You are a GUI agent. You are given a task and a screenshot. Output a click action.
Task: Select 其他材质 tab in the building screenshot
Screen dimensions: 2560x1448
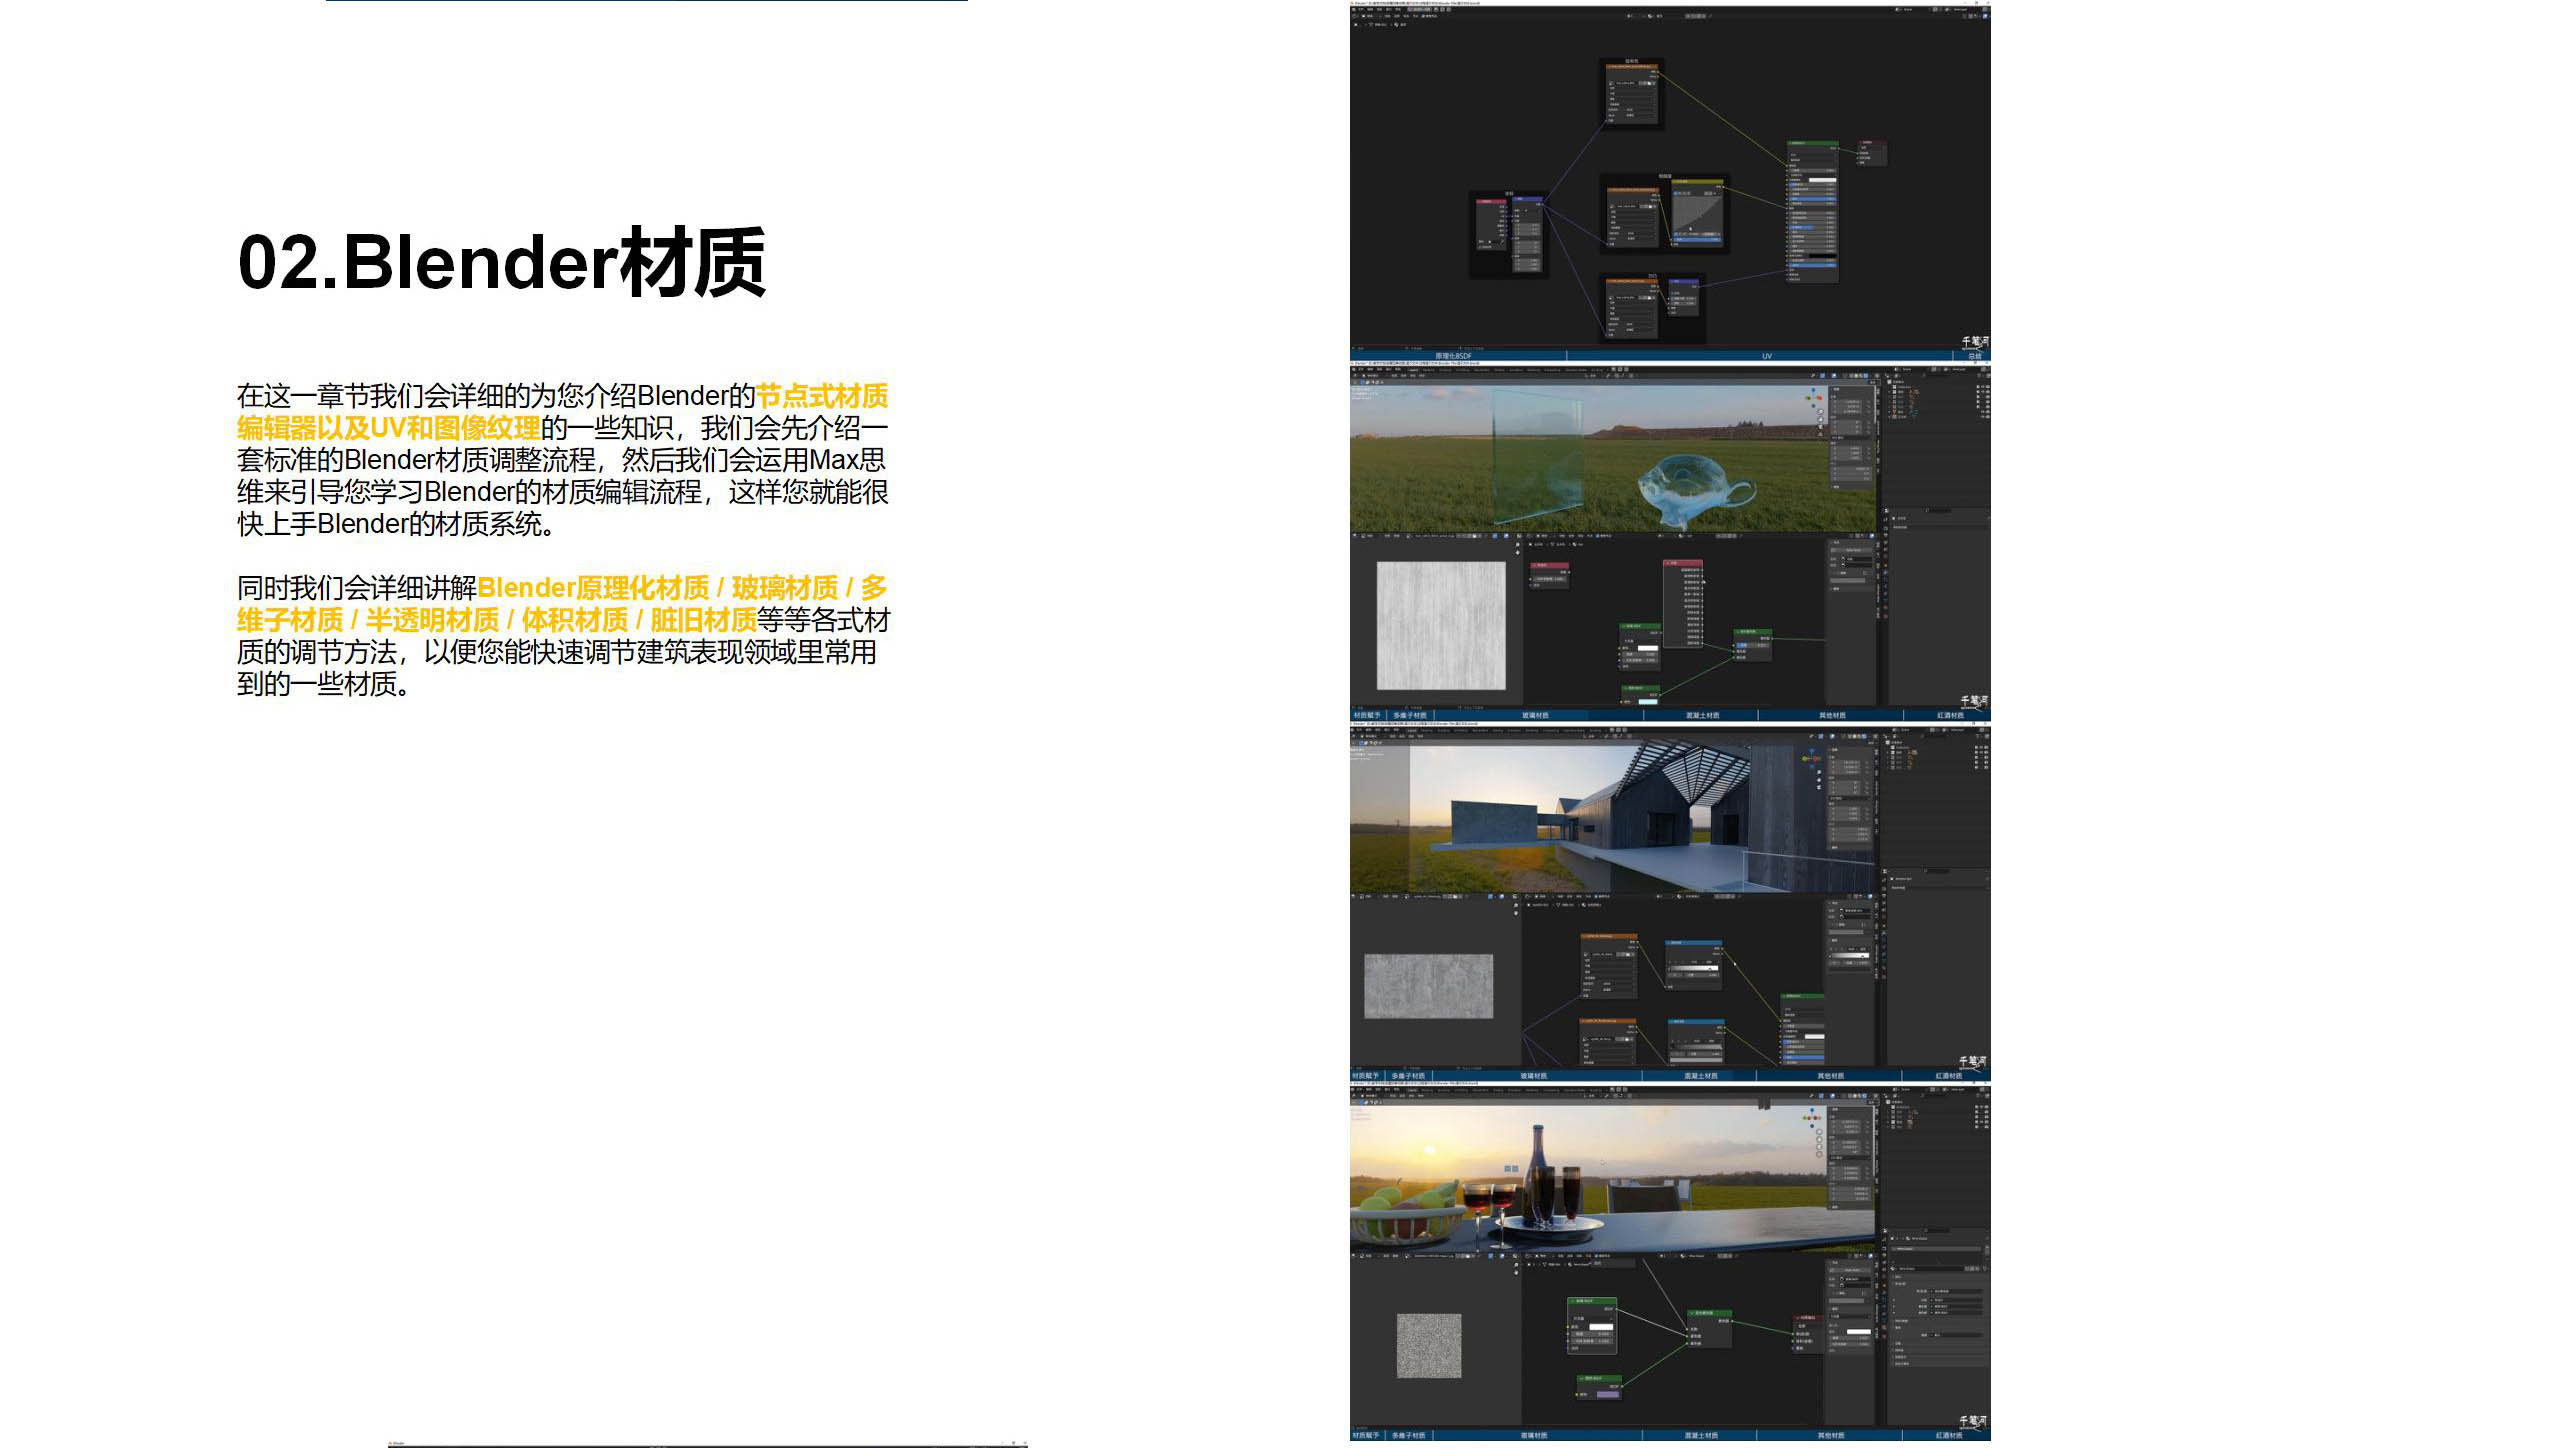point(1831,1076)
